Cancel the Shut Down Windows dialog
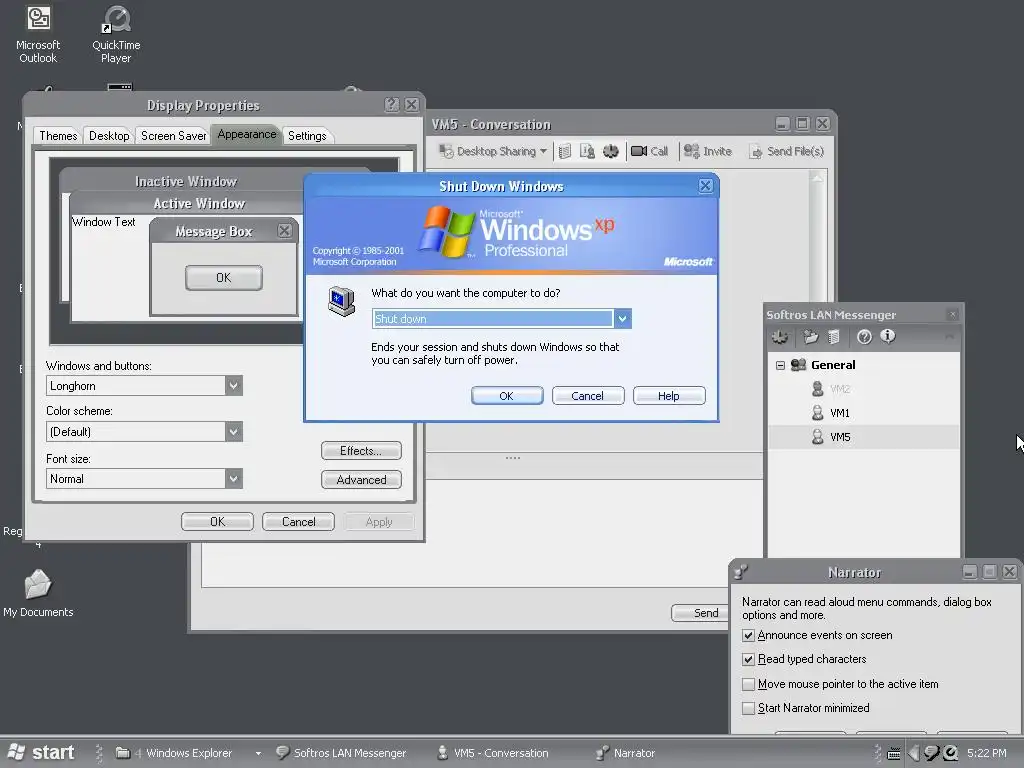Image resolution: width=1024 pixels, height=768 pixels. (588, 396)
